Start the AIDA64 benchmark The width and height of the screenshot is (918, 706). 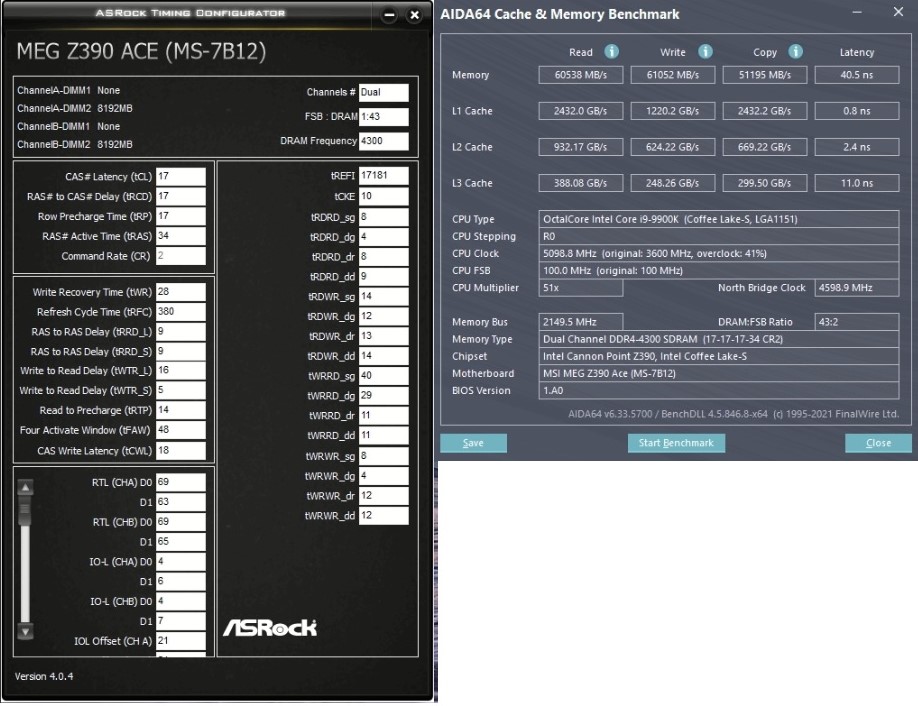coord(676,443)
